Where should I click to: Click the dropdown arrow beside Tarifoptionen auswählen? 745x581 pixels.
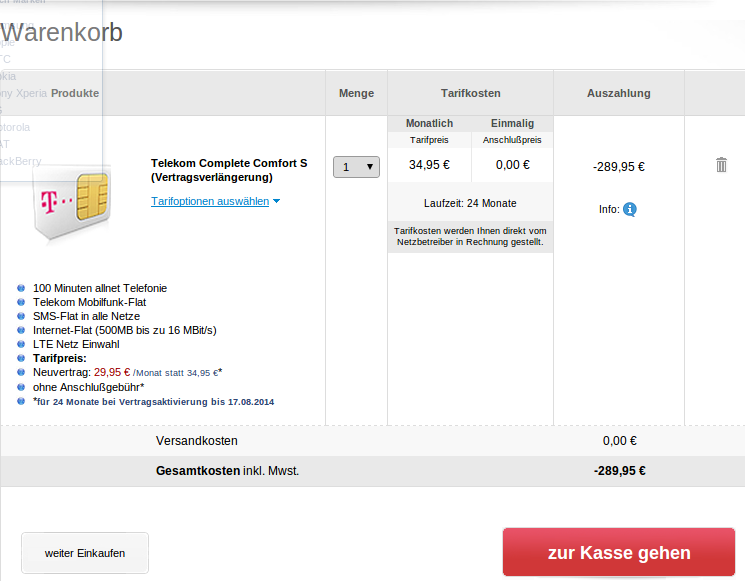pos(277,201)
